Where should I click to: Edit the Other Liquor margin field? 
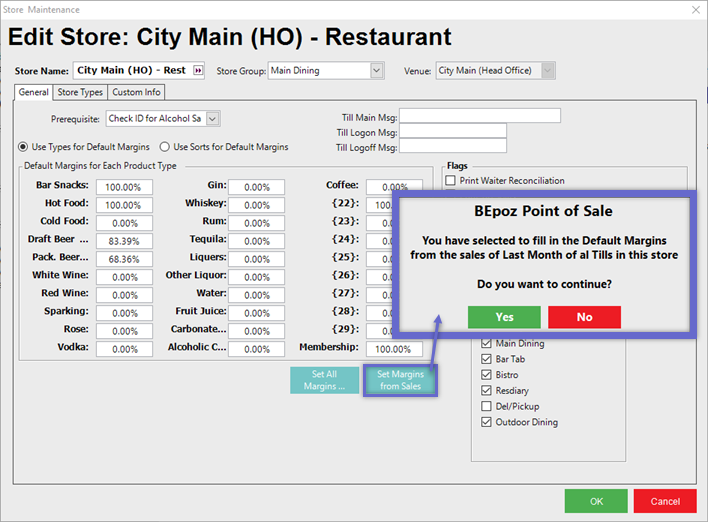pyautogui.click(x=256, y=277)
